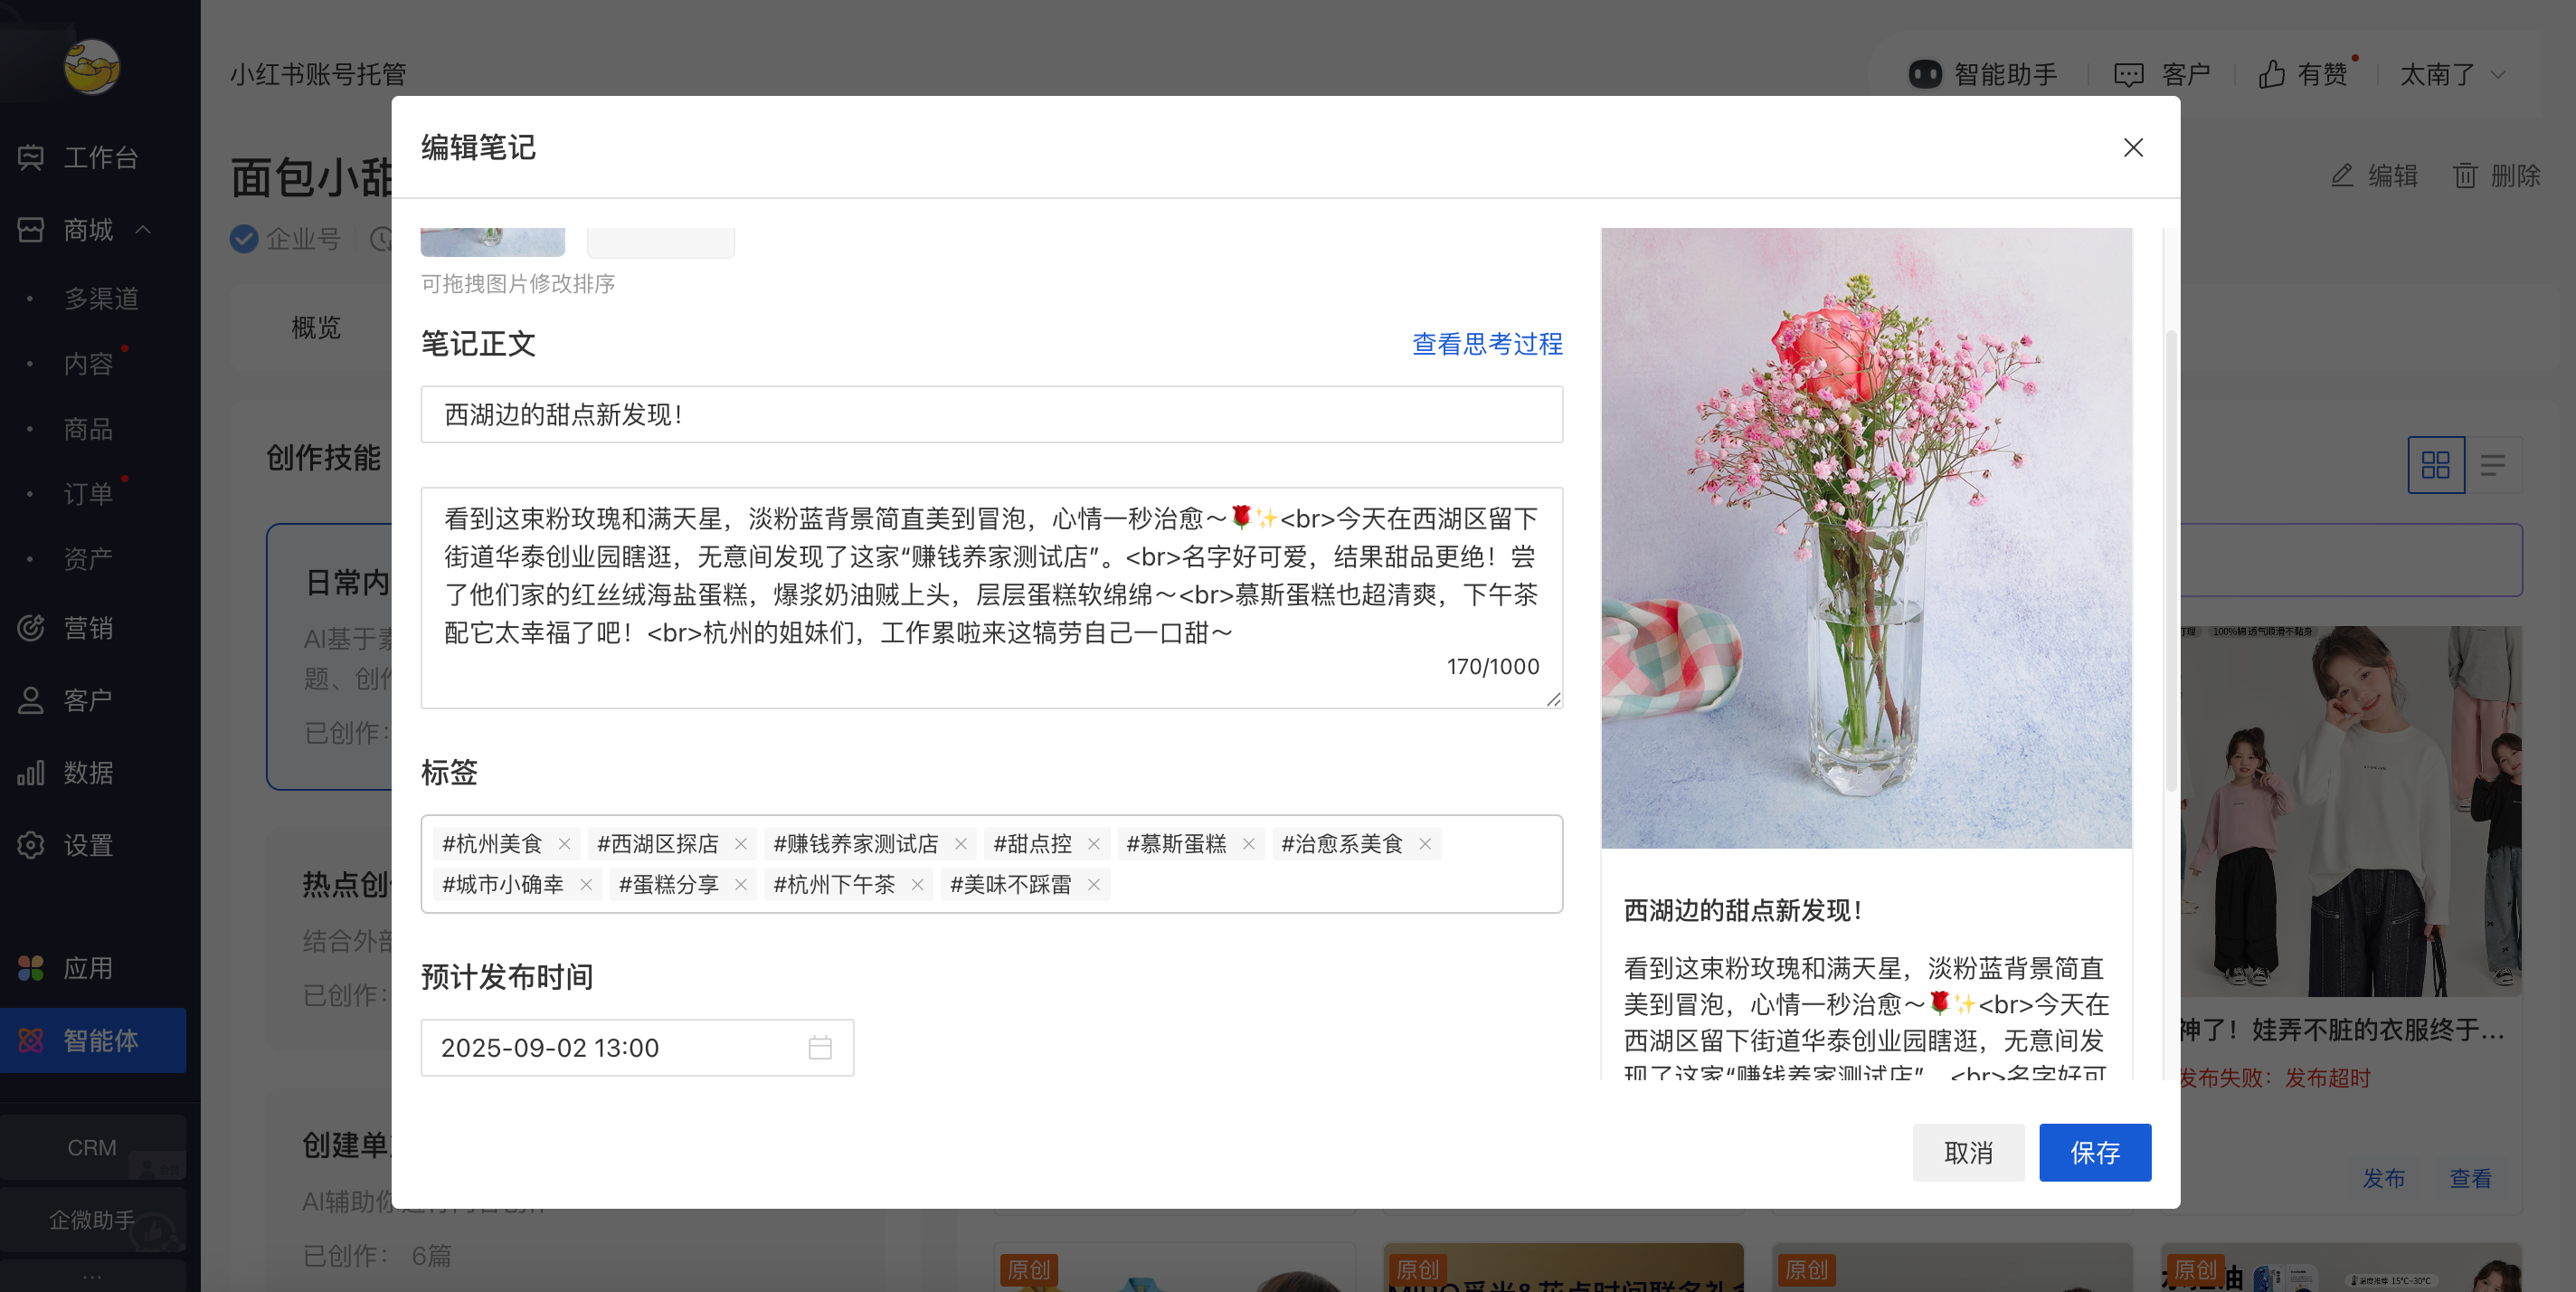The image size is (2576, 1292).
Task: Click the 保存 save button
Action: point(2095,1152)
